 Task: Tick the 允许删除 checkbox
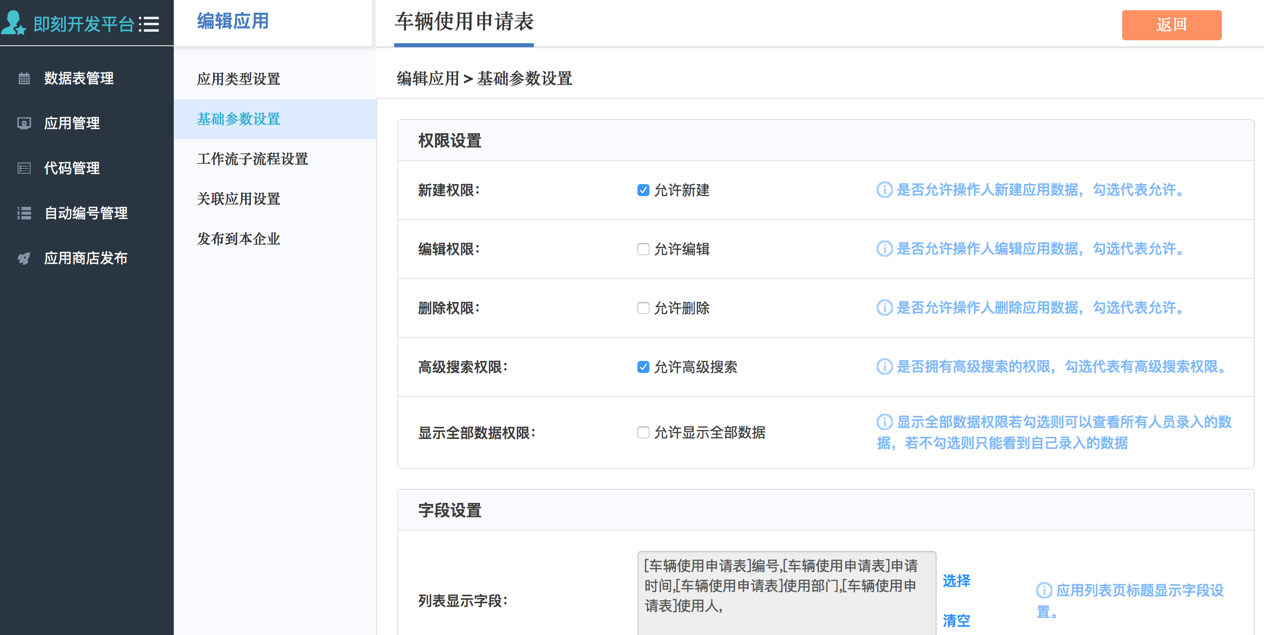coord(643,308)
